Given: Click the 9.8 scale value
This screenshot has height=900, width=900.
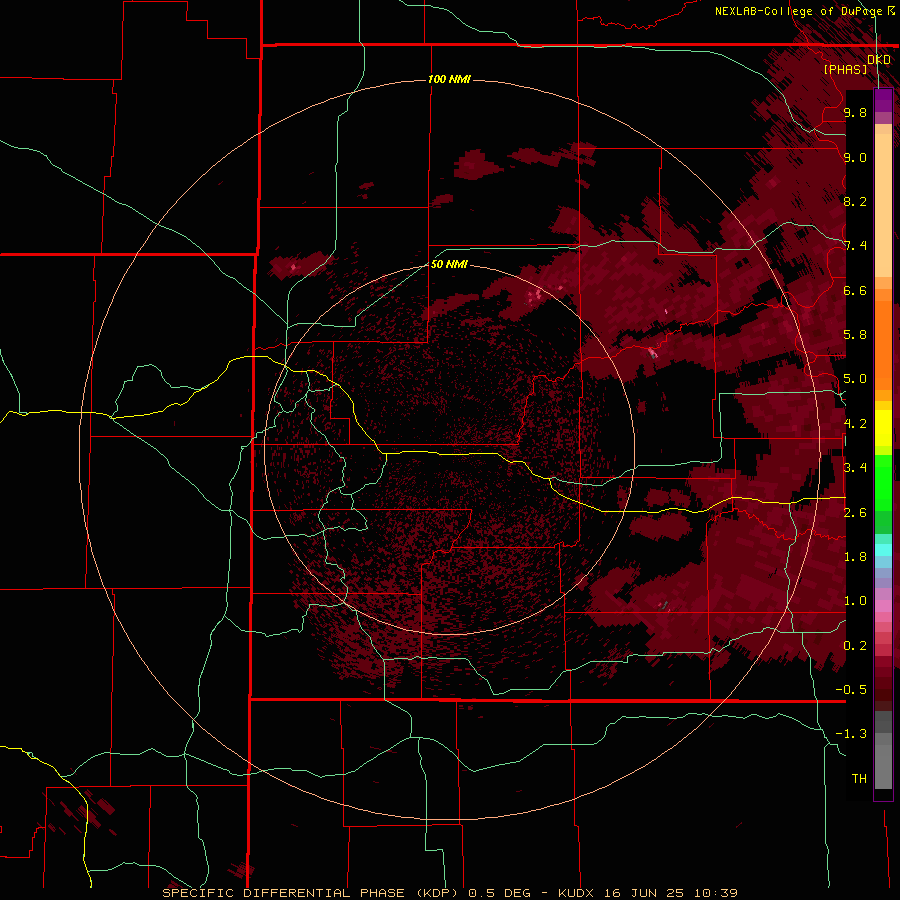Looking at the screenshot, I should click(x=855, y=112).
